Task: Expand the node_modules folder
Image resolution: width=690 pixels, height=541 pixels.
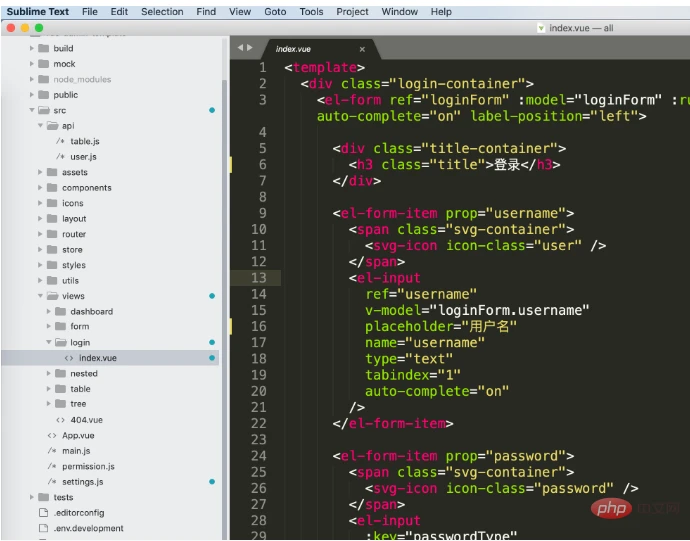Action: pyautogui.click(x=32, y=79)
